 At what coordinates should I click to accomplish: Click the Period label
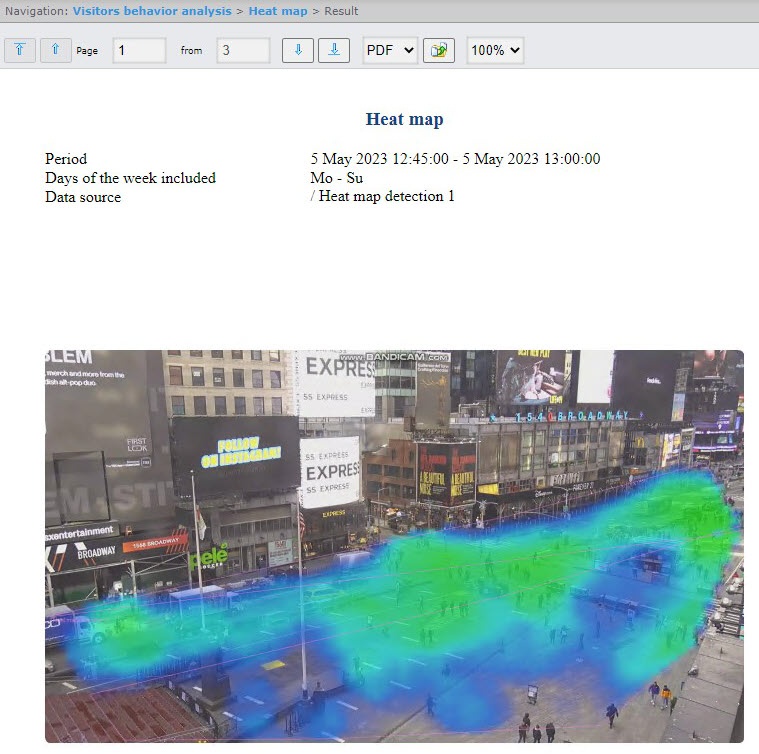[66, 159]
